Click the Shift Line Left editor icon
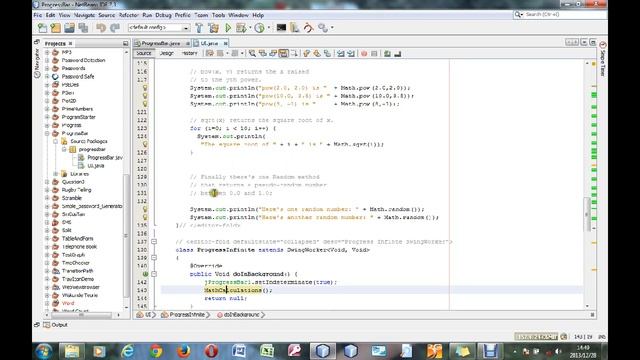640x360 pixels. (340, 53)
